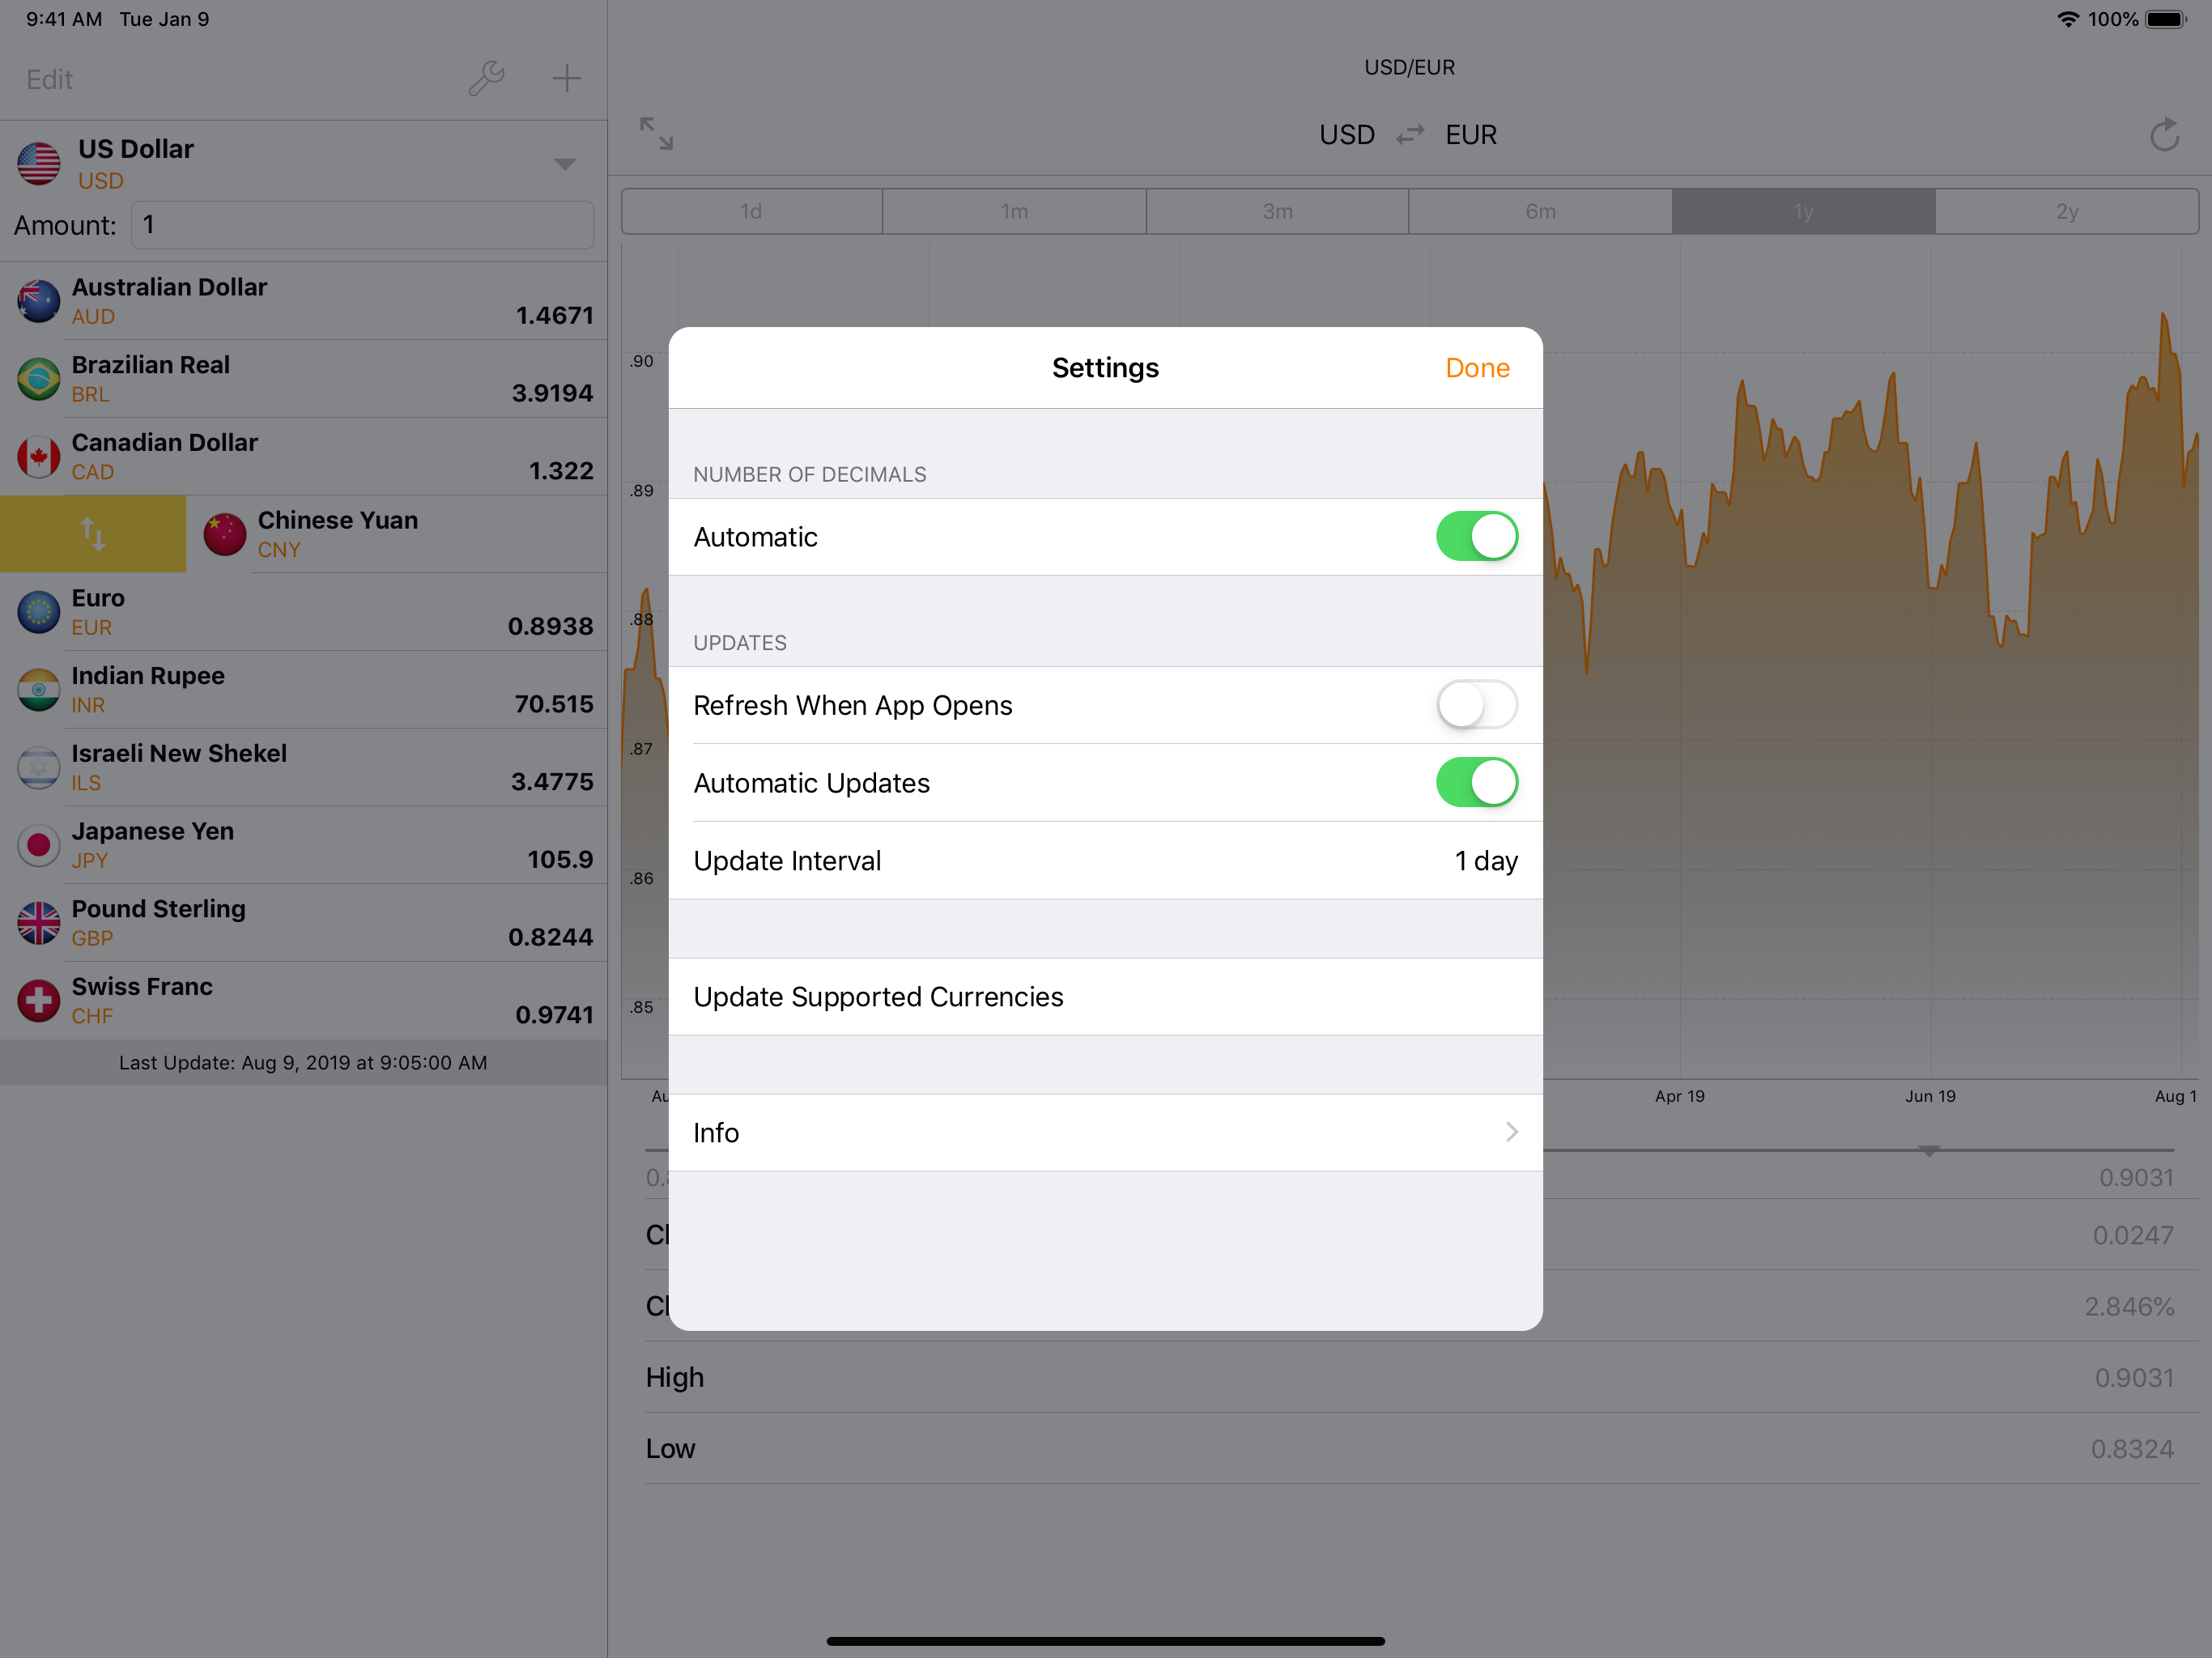Select the Indian Rupee 70.515 row

(x=303, y=690)
